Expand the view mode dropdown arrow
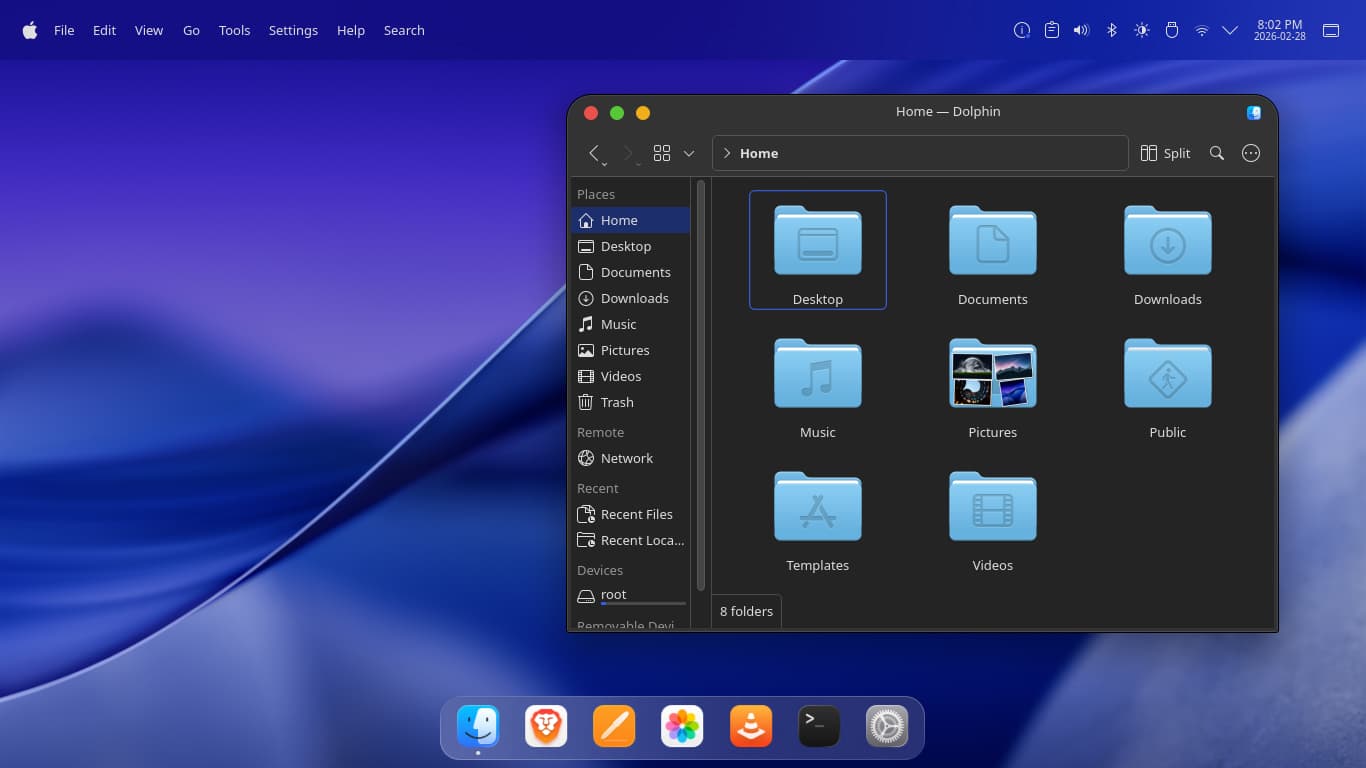This screenshot has width=1366, height=768. [x=689, y=153]
